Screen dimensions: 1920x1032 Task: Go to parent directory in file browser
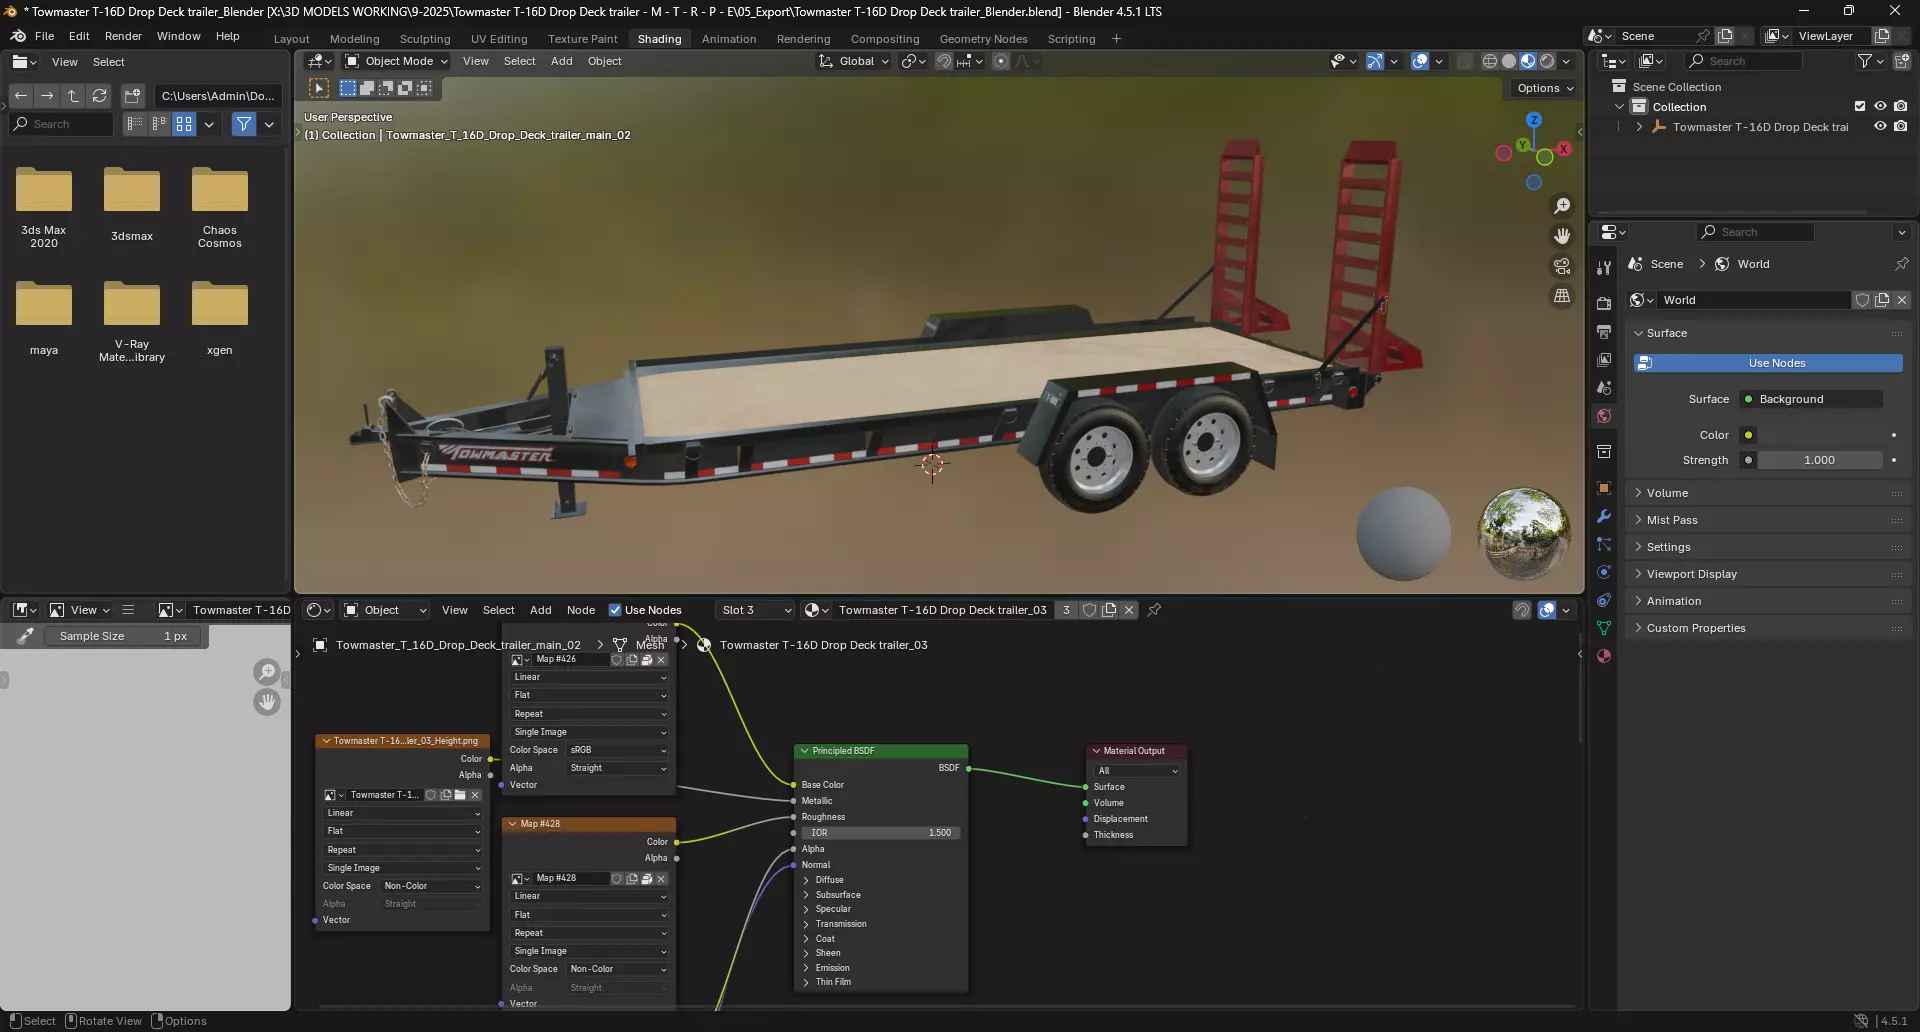point(73,96)
